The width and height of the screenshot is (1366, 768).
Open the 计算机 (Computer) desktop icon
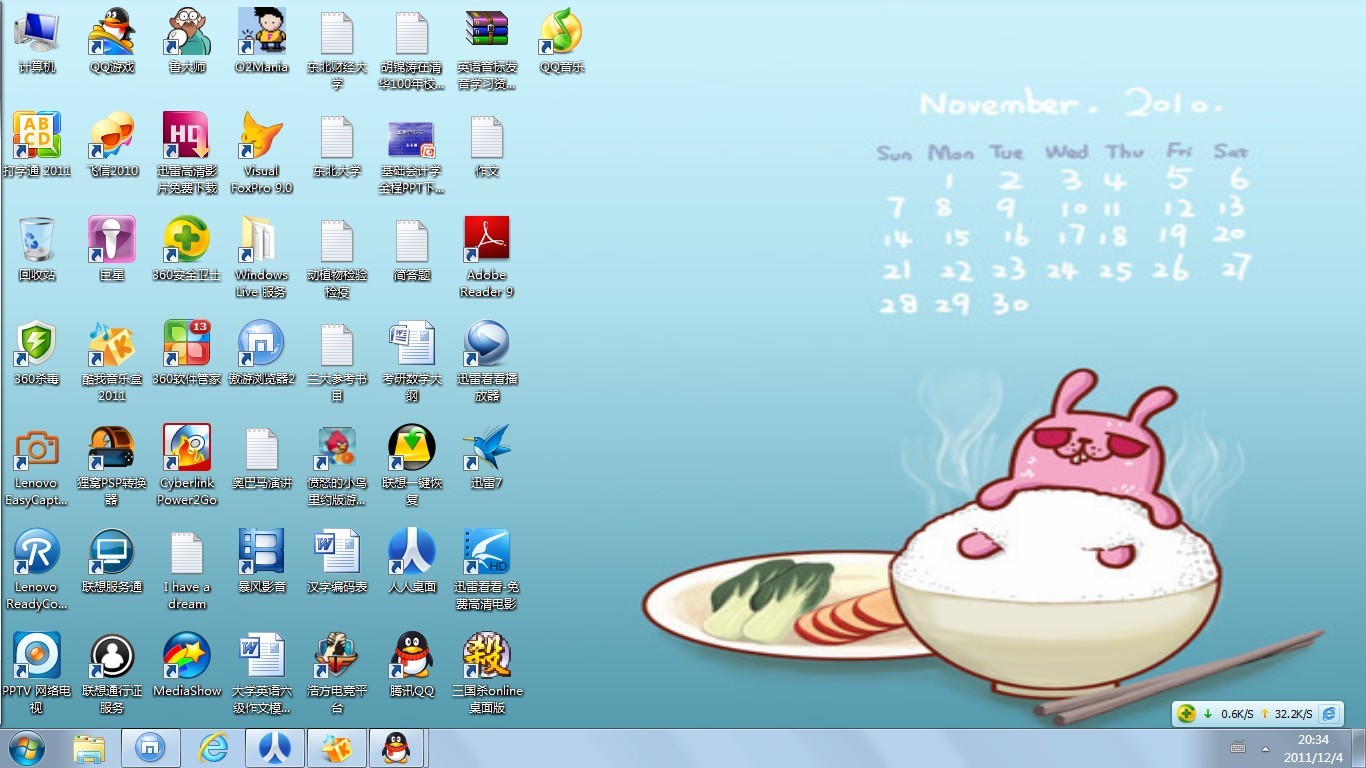pyautogui.click(x=37, y=41)
